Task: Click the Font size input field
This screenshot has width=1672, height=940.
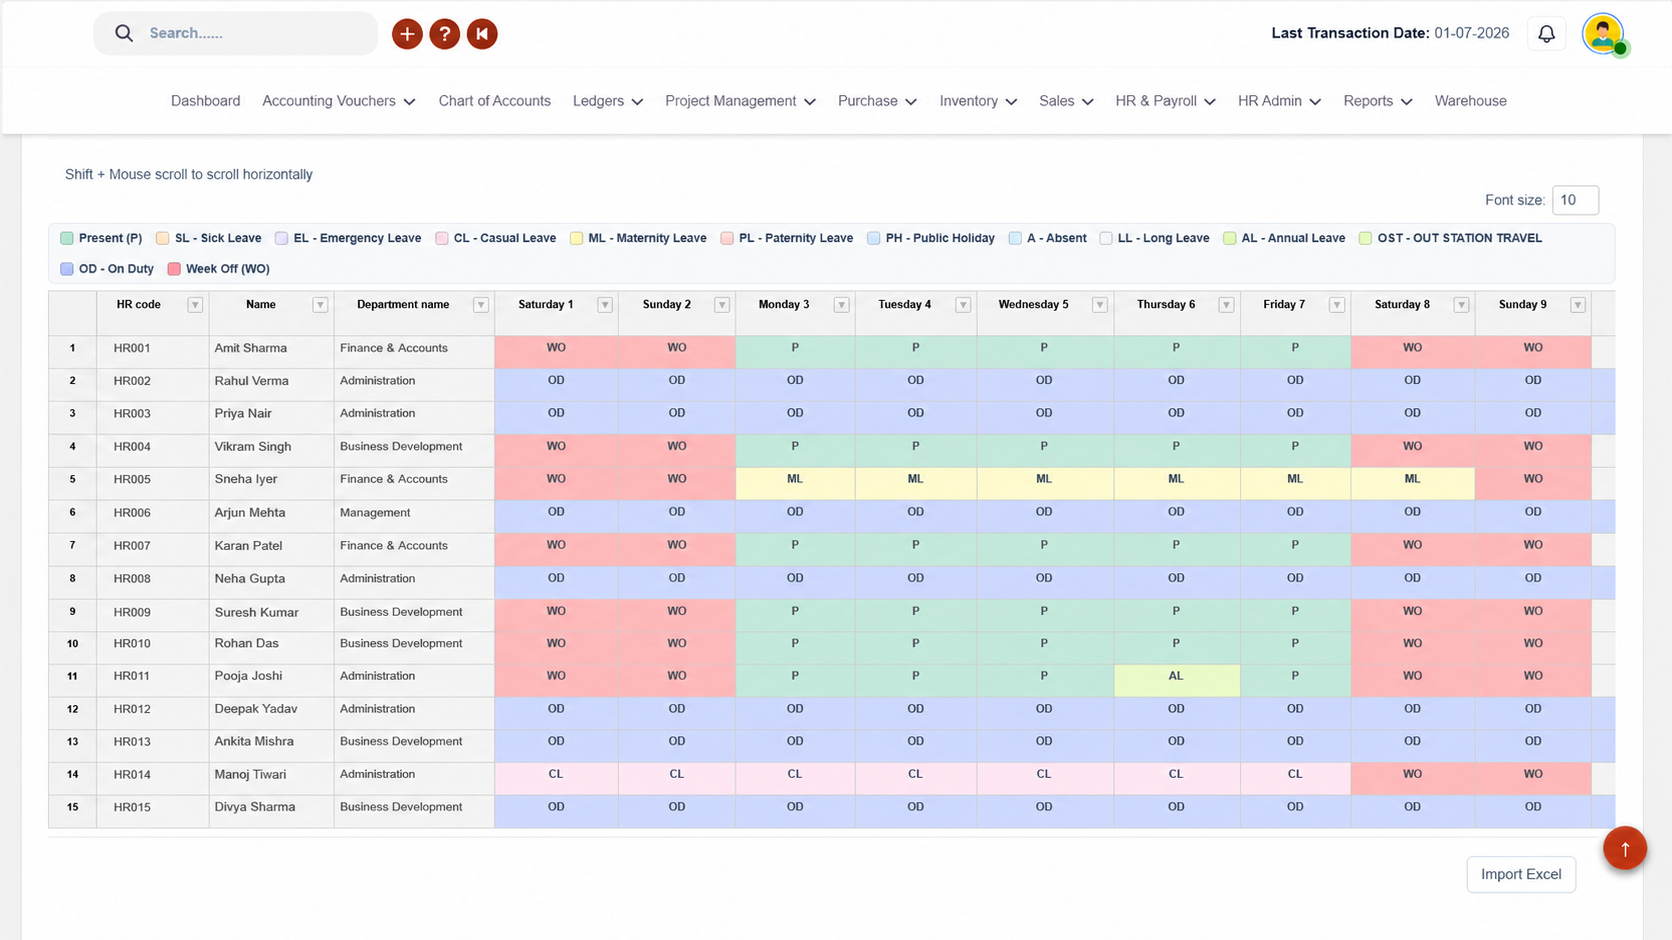Action: point(1575,200)
